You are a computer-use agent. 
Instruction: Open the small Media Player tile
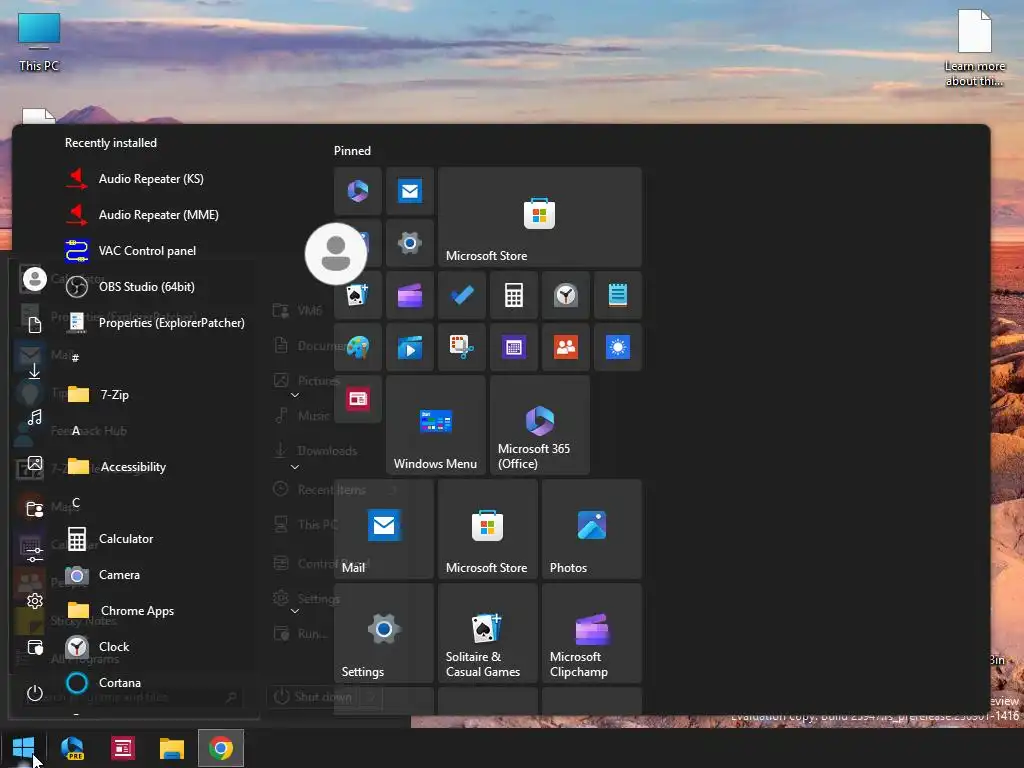[x=410, y=347]
